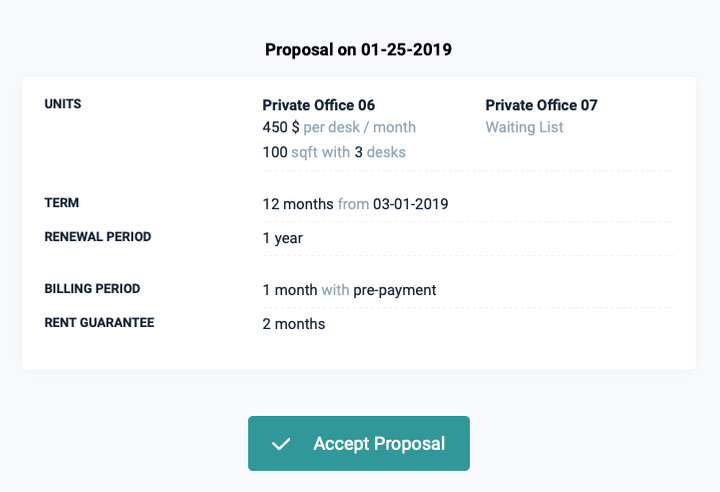Click the pre-payment text
The image size is (720, 492).
394,290
